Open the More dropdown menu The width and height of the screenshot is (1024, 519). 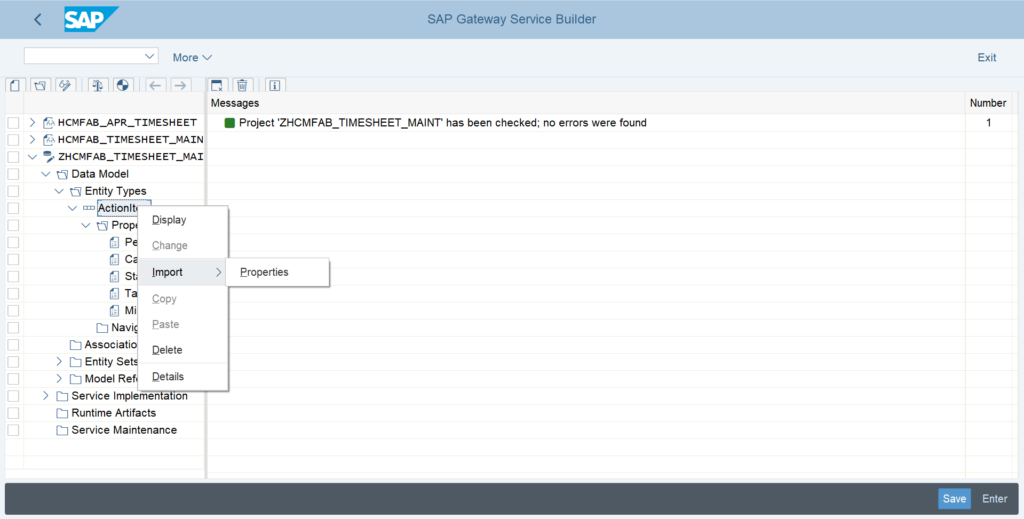click(192, 57)
